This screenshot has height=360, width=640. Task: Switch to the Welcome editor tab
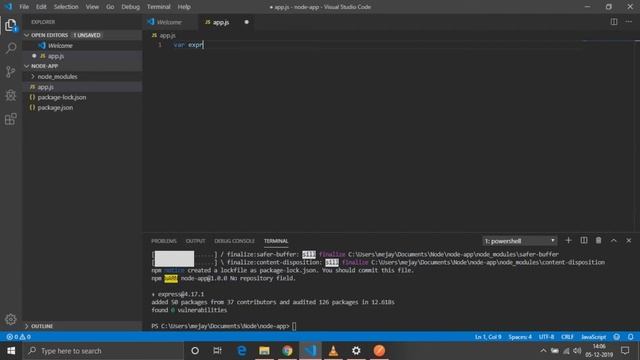pos(170,22)
